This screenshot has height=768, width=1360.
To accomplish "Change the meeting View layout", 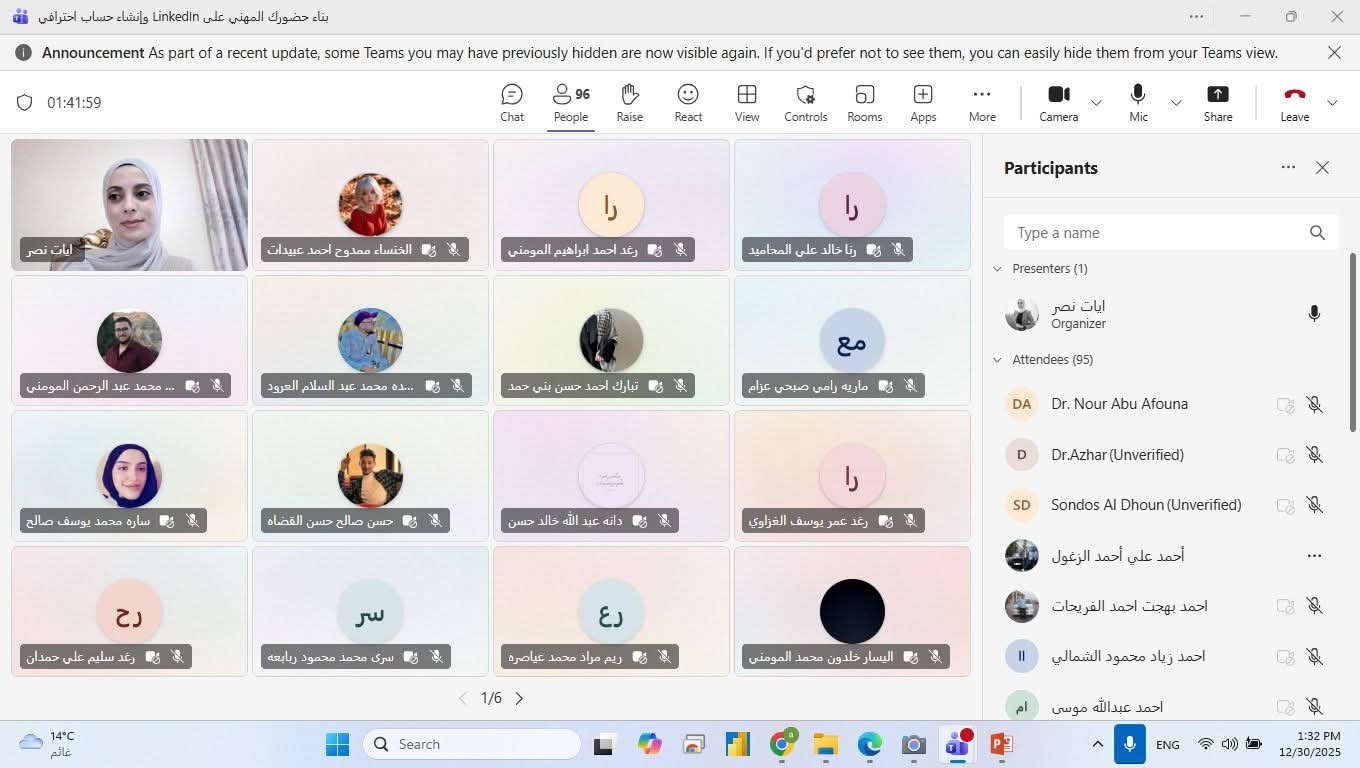I will tap(746, 100).
